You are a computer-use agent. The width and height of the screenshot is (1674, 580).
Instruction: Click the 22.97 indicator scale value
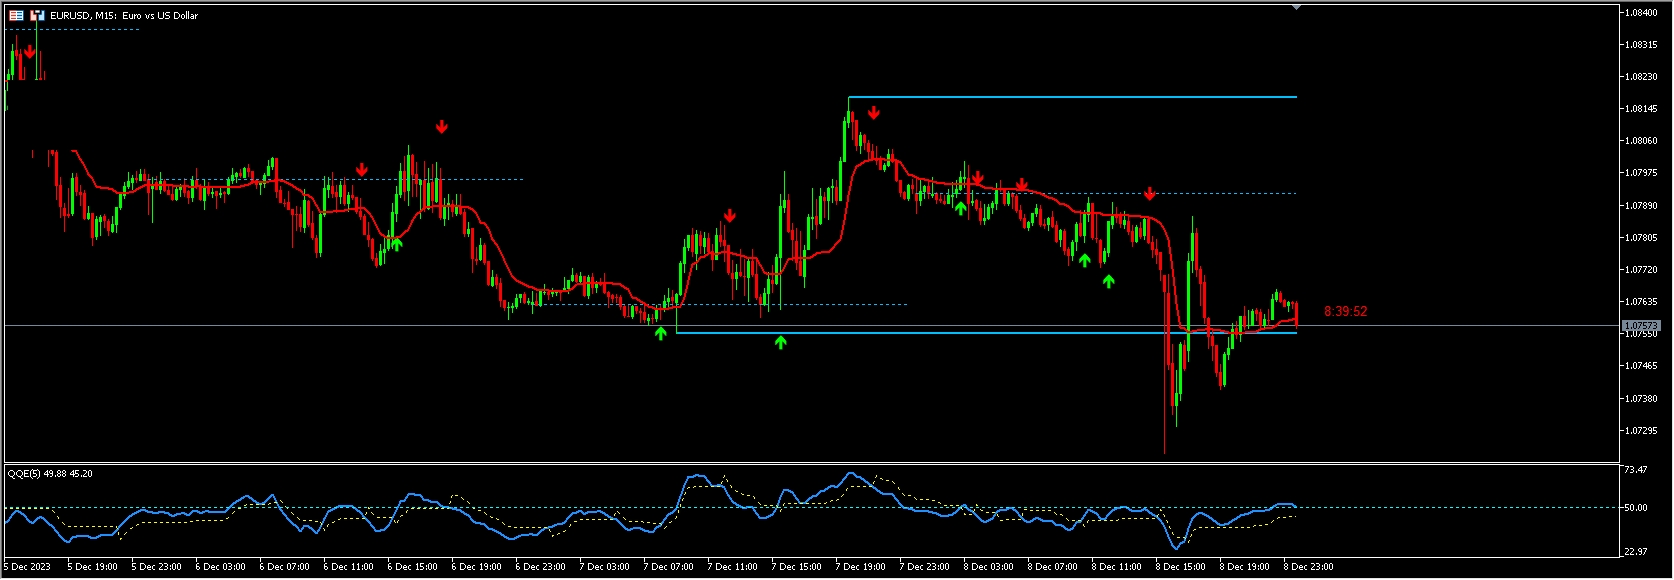tap(1636, 551)
